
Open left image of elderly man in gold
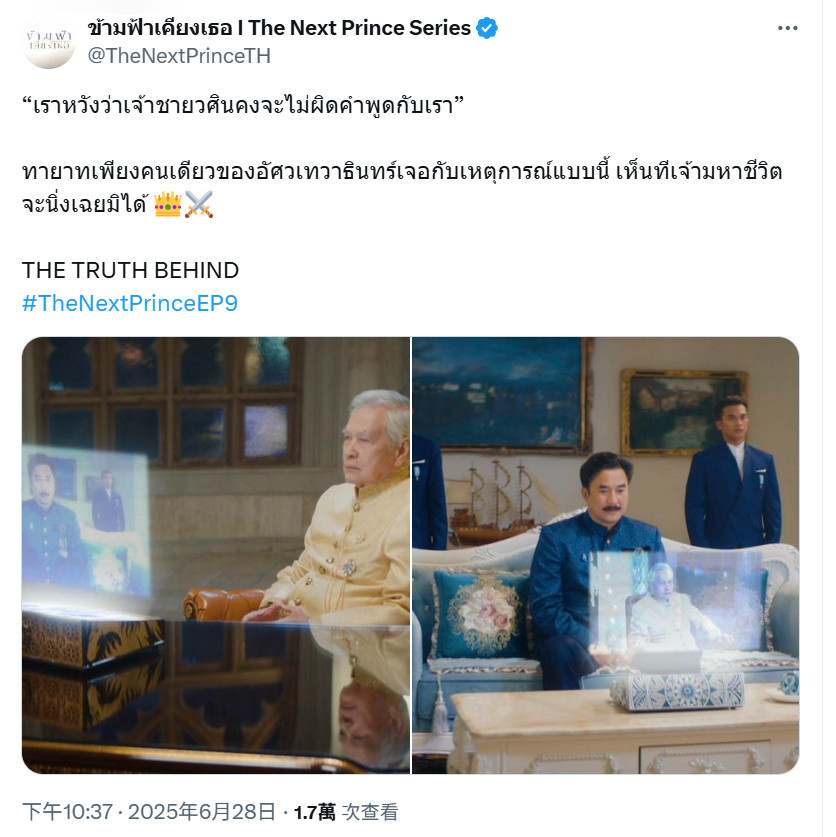point(216,555)
